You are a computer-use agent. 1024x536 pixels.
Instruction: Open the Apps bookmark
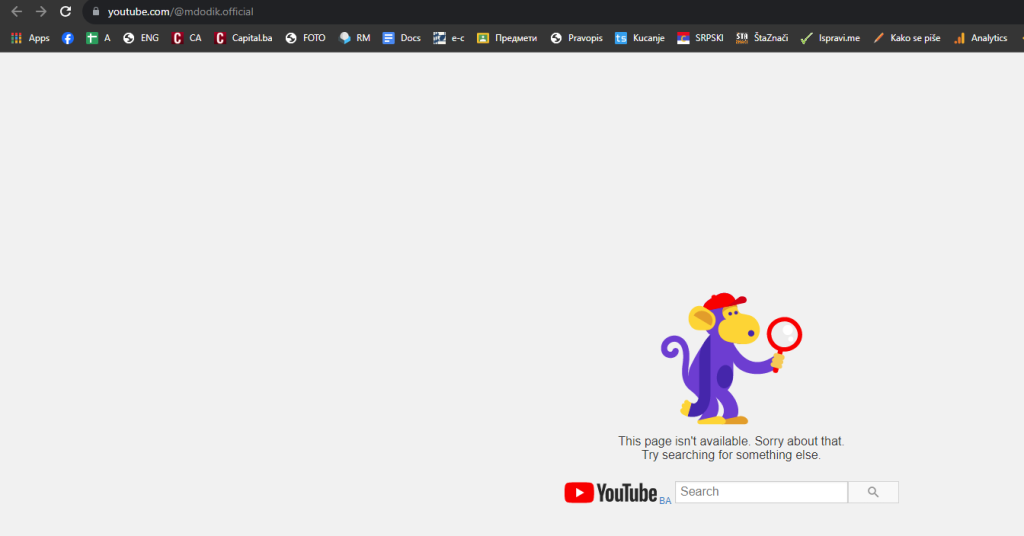30,38
